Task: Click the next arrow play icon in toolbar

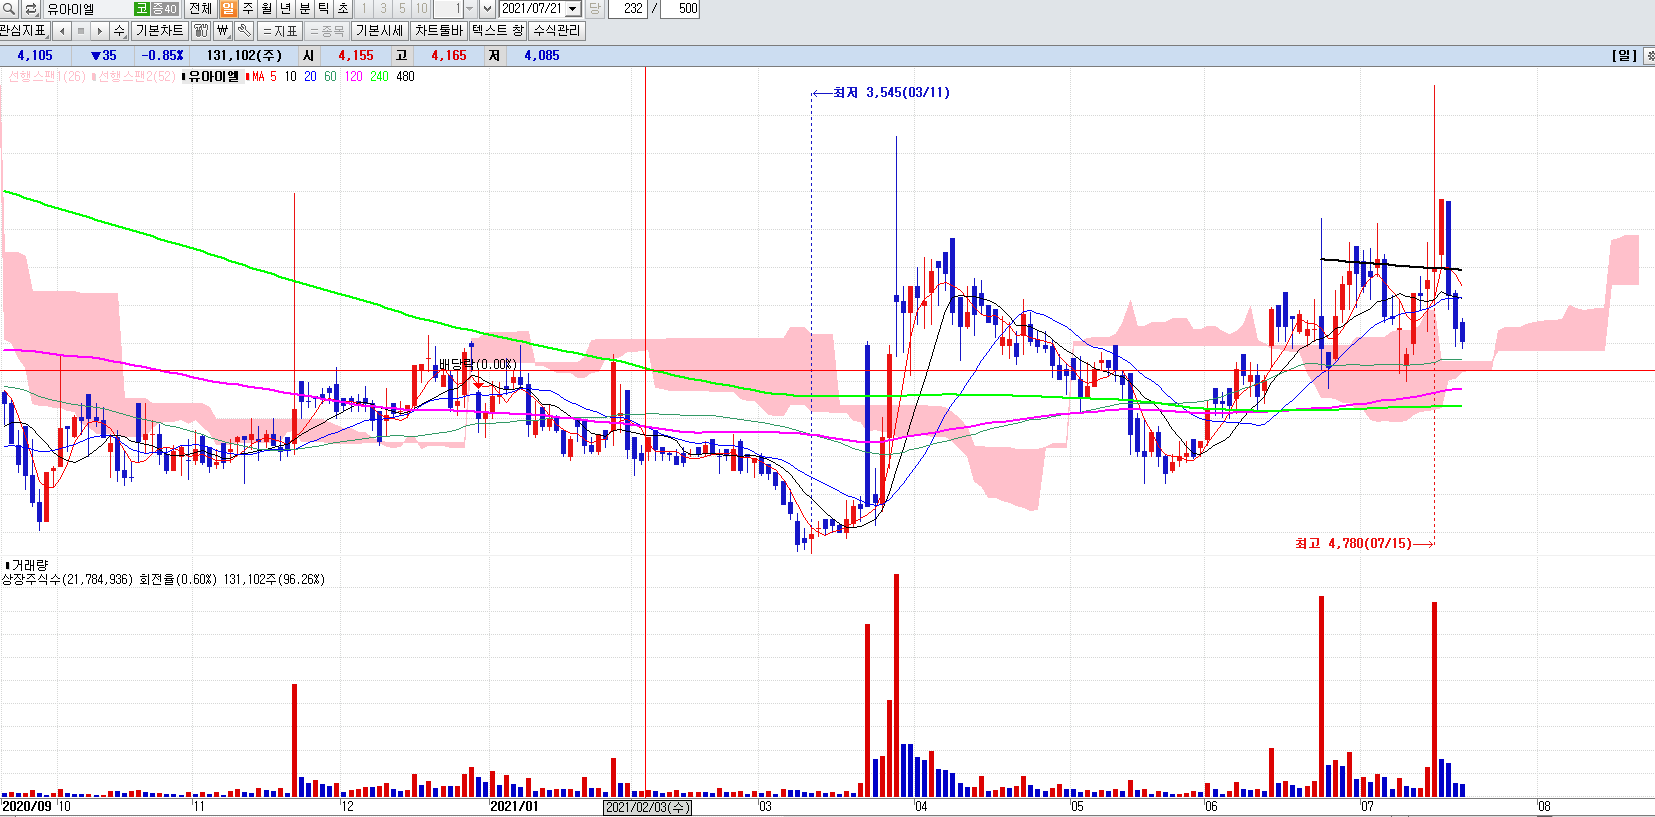Action: click(100, 31)
